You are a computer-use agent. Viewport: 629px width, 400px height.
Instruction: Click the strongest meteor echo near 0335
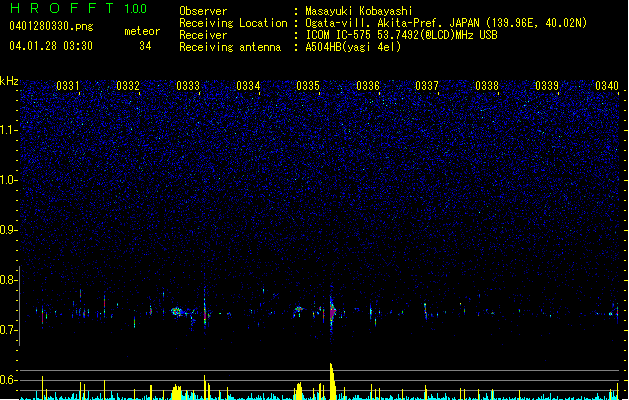[x=332, y=312]
